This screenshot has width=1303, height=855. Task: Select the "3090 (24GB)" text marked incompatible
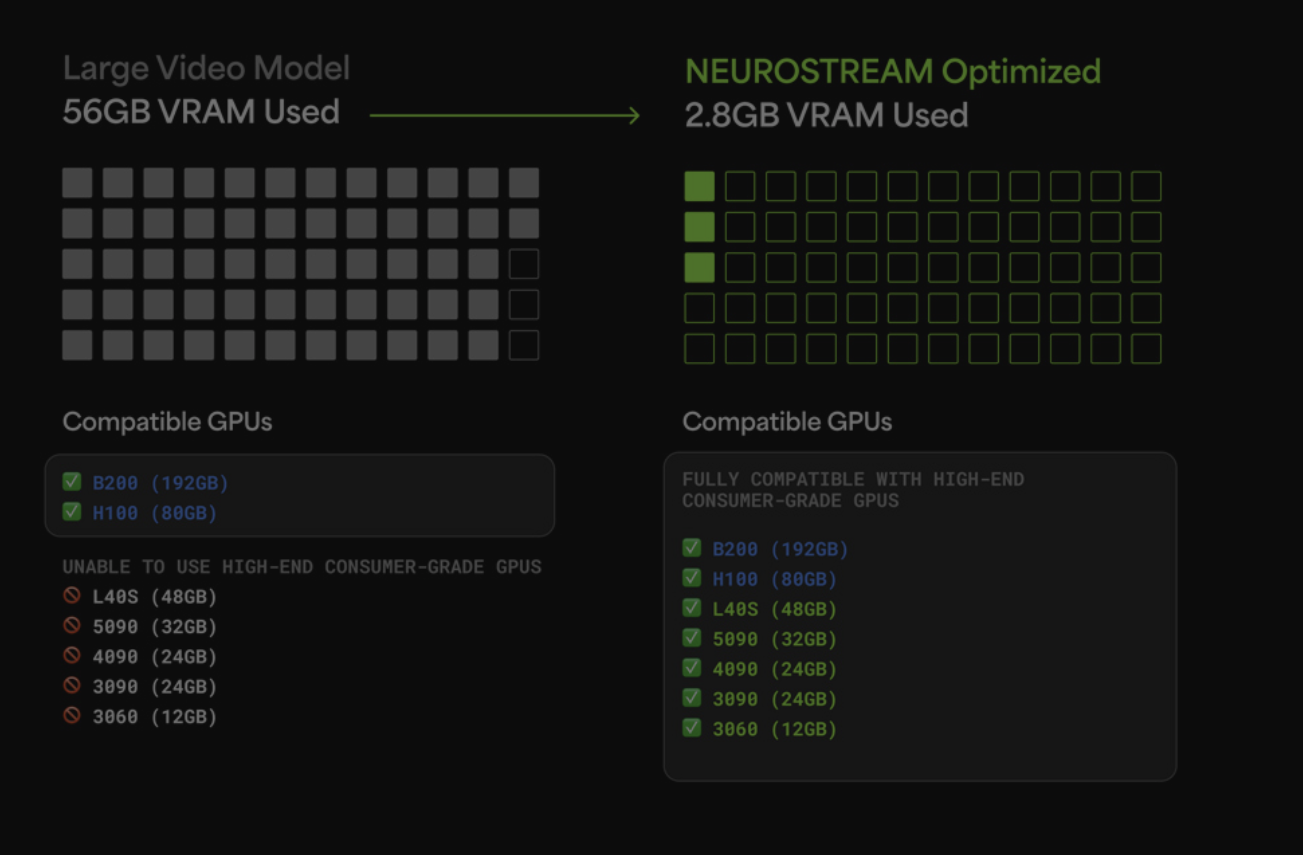click(155, 687)
